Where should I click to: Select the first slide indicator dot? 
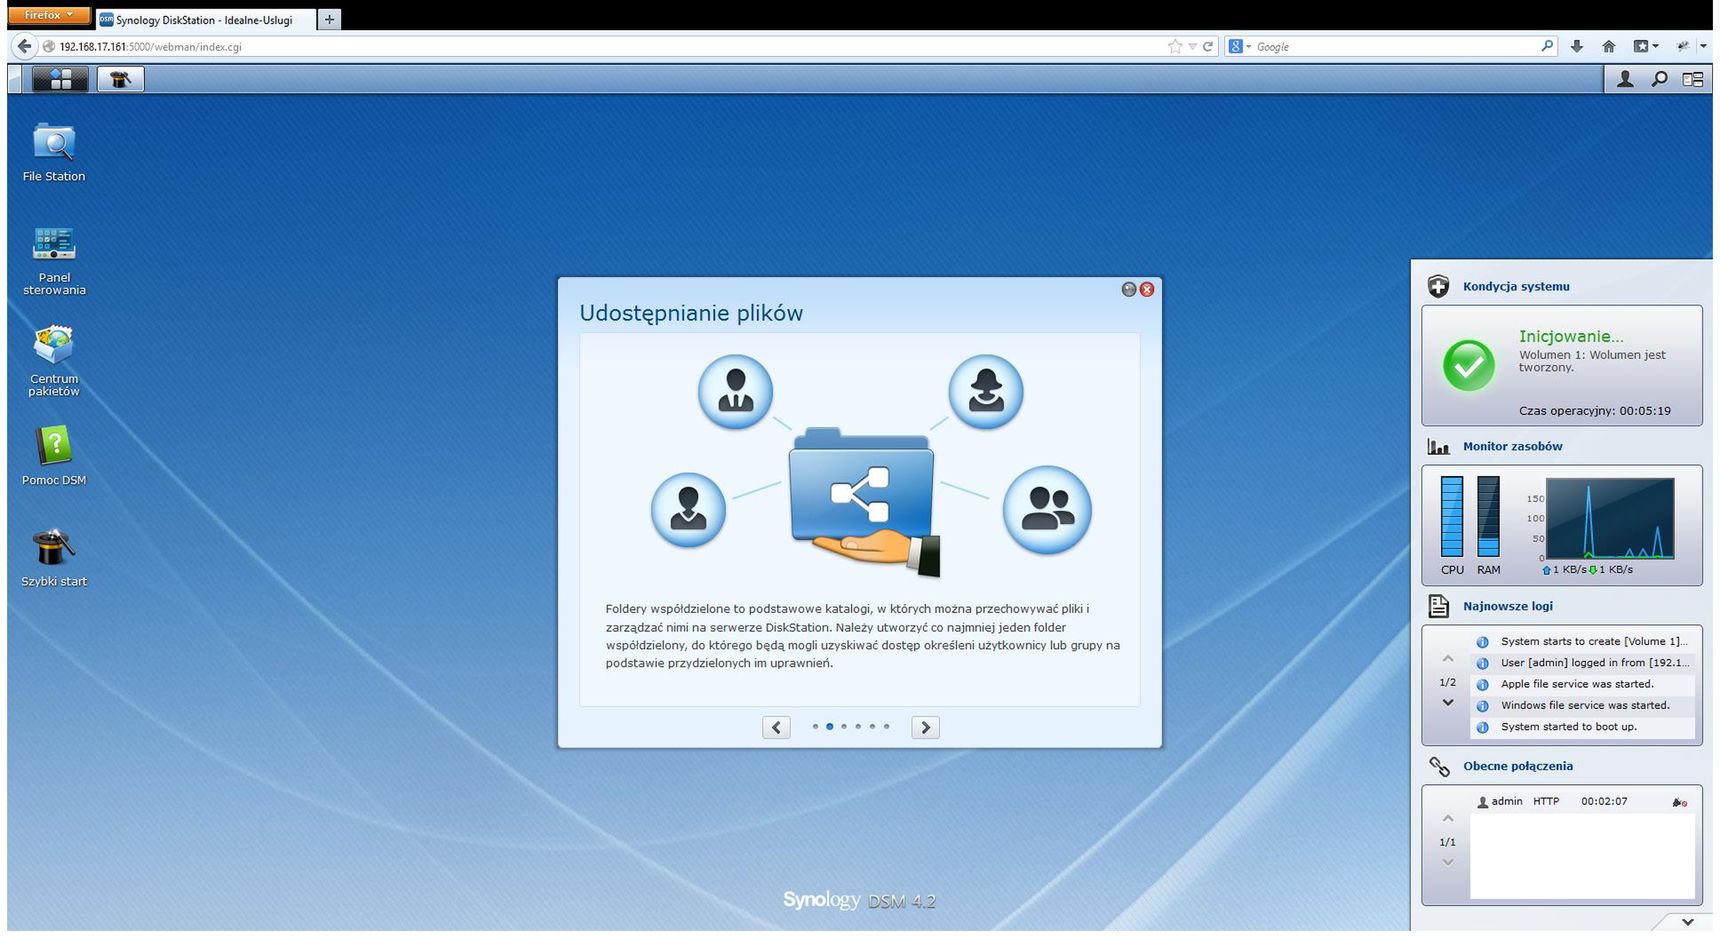[x=815, y=727]
